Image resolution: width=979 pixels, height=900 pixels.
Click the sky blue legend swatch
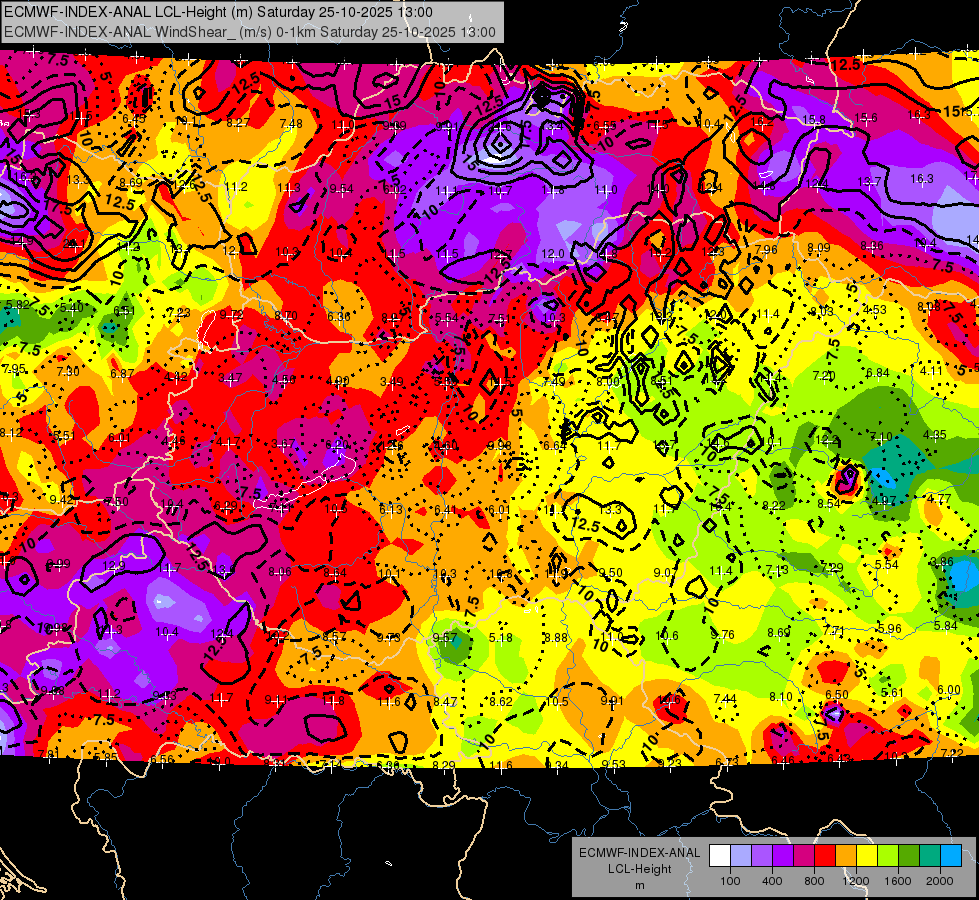click(x=950, y=856)
